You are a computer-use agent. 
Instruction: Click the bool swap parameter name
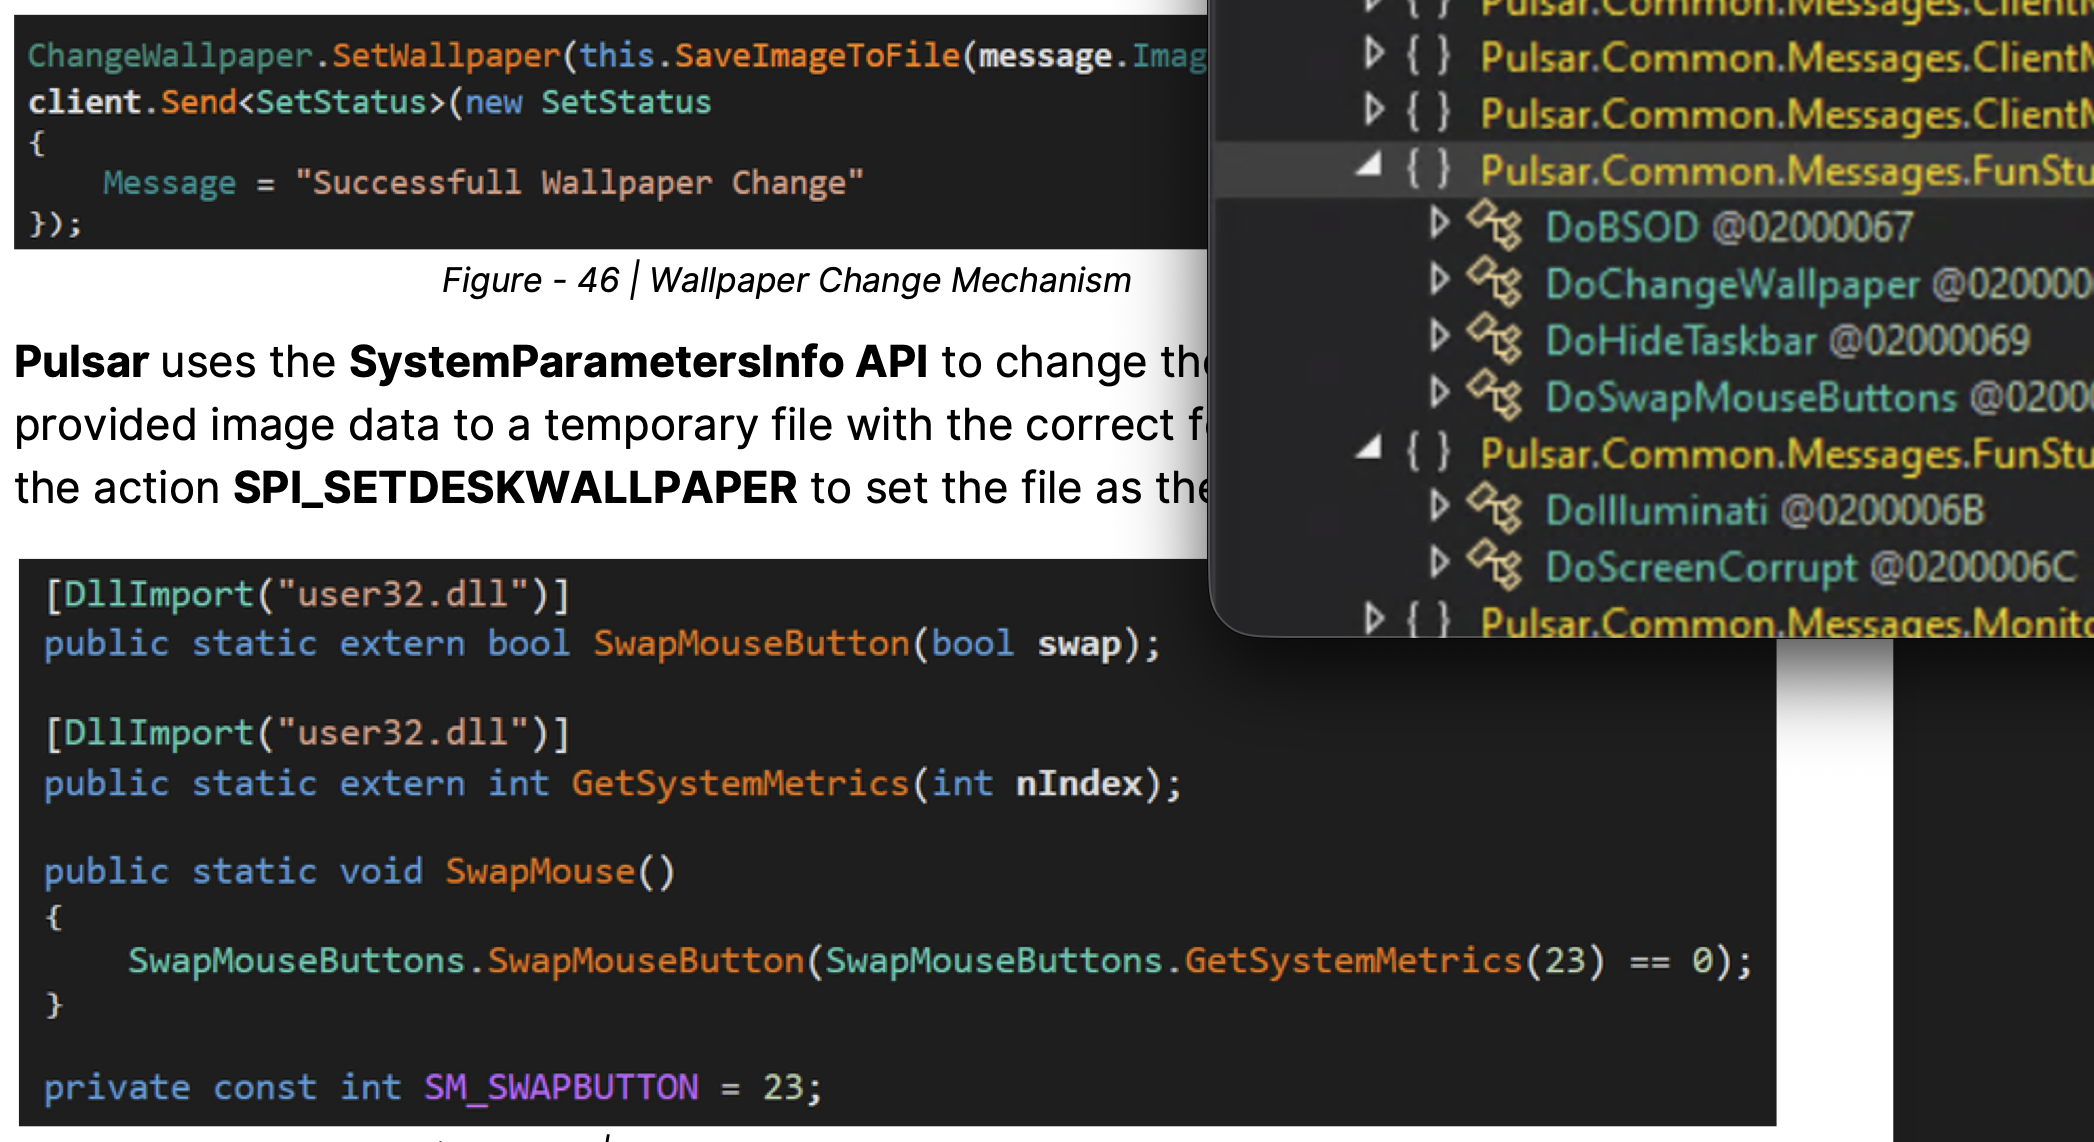click(x=1079, y=643)
